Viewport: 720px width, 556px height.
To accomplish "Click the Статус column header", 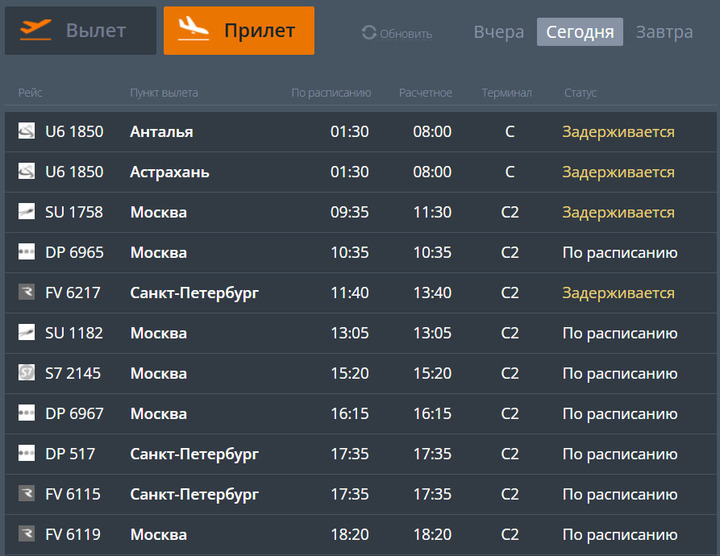I will coord(580,93).
